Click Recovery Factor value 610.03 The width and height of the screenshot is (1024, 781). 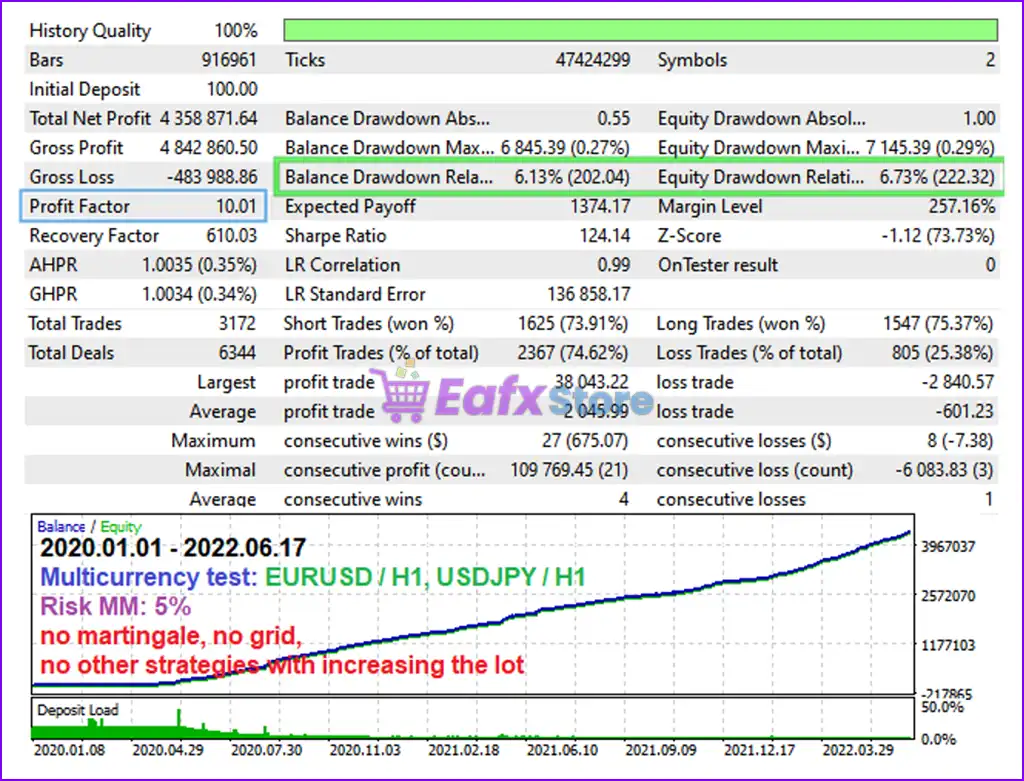(232, 236)
